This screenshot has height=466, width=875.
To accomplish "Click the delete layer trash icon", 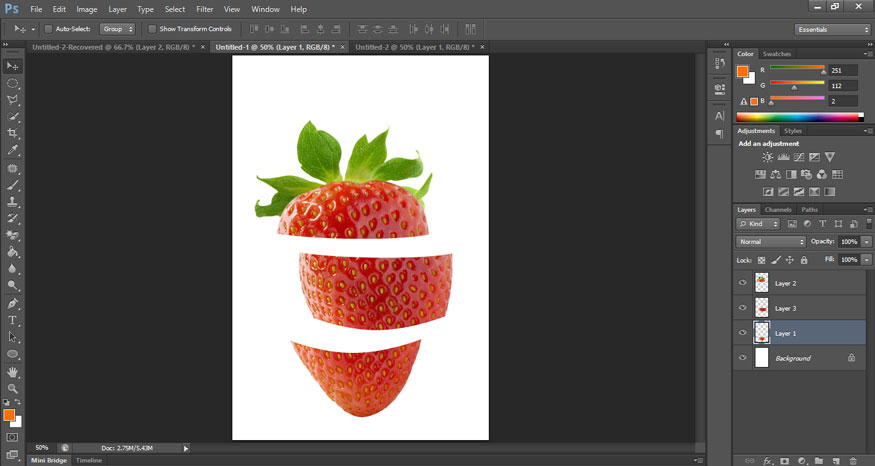I will (852, 461).
